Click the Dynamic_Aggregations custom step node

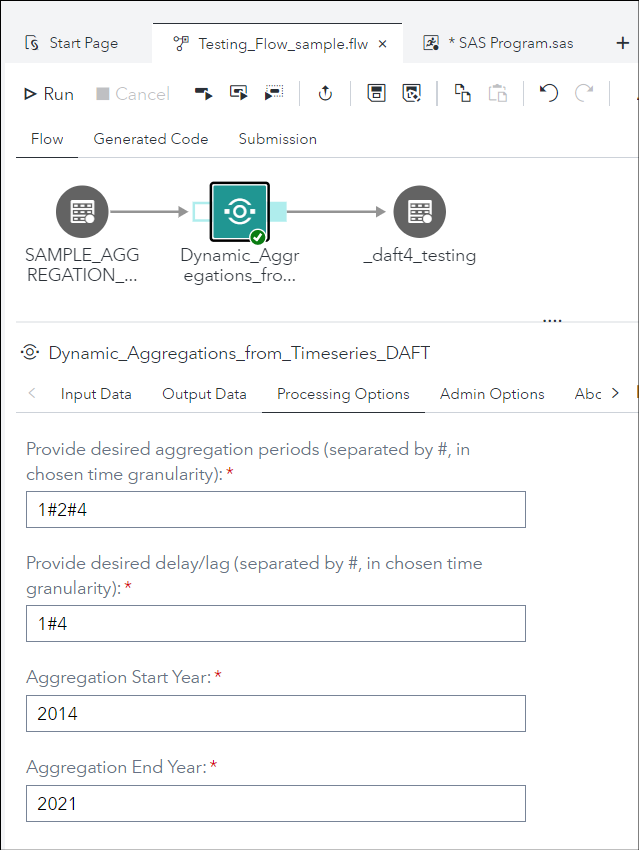[x=240, y=211]
